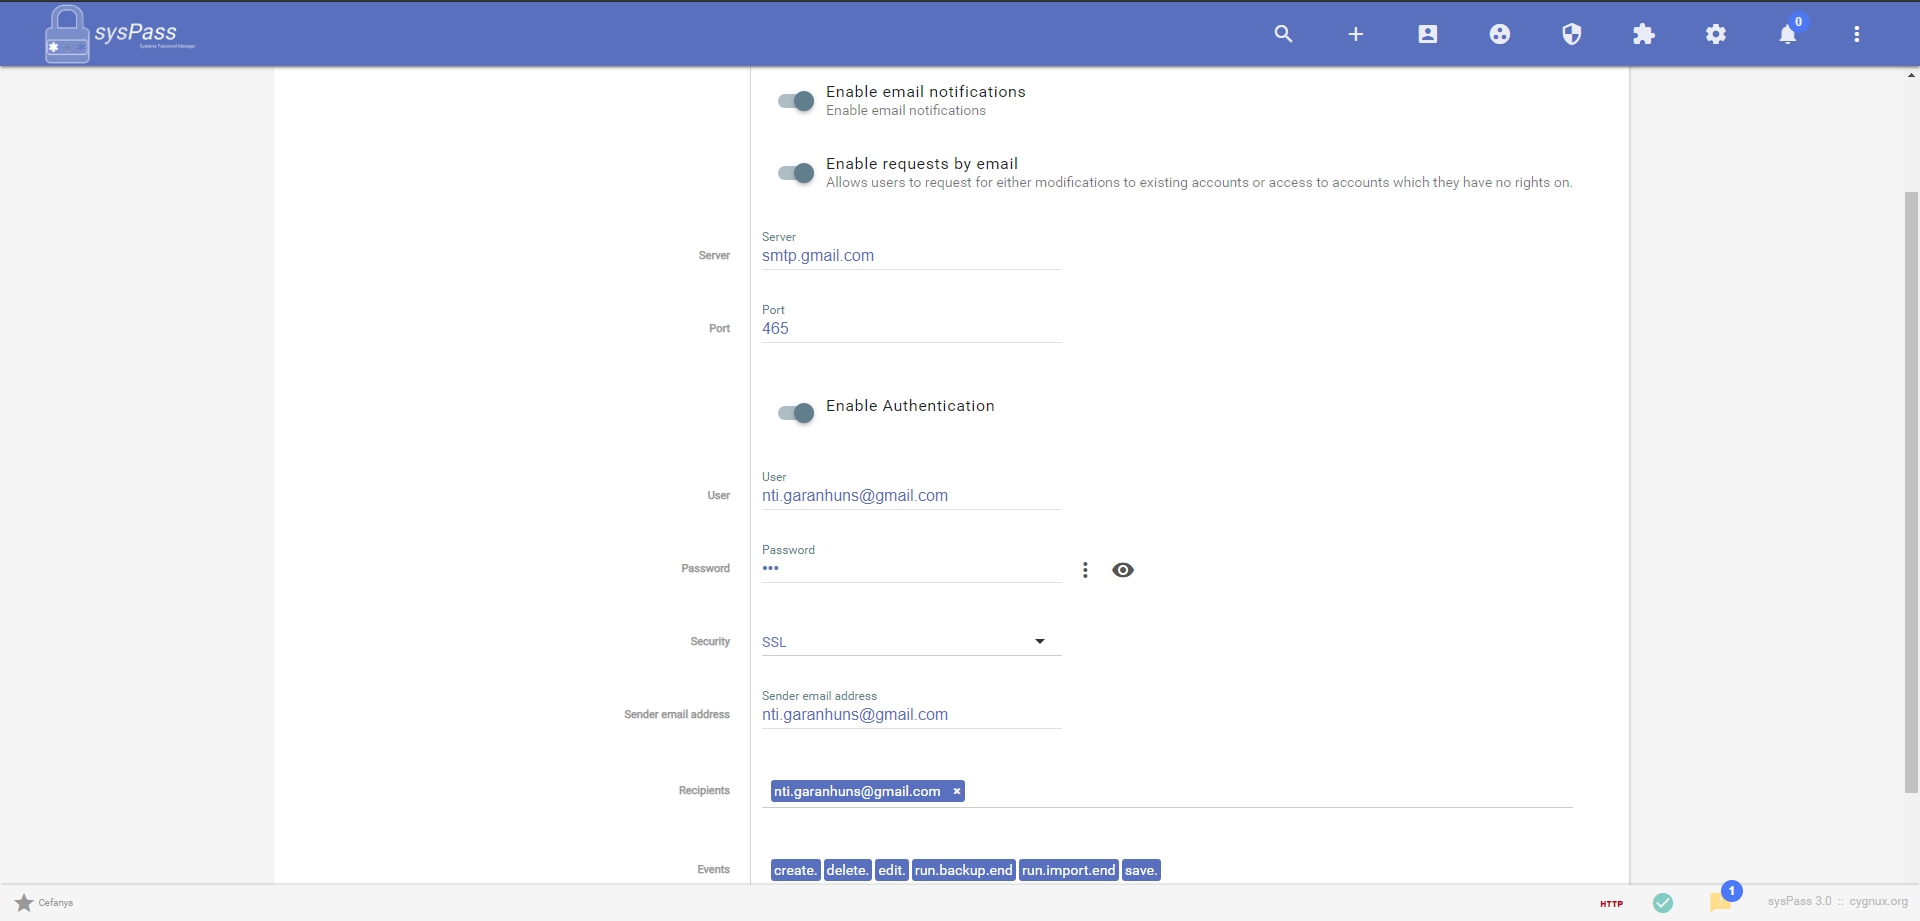
Task: Click the Sender email address field
Action: click(911, 715)
